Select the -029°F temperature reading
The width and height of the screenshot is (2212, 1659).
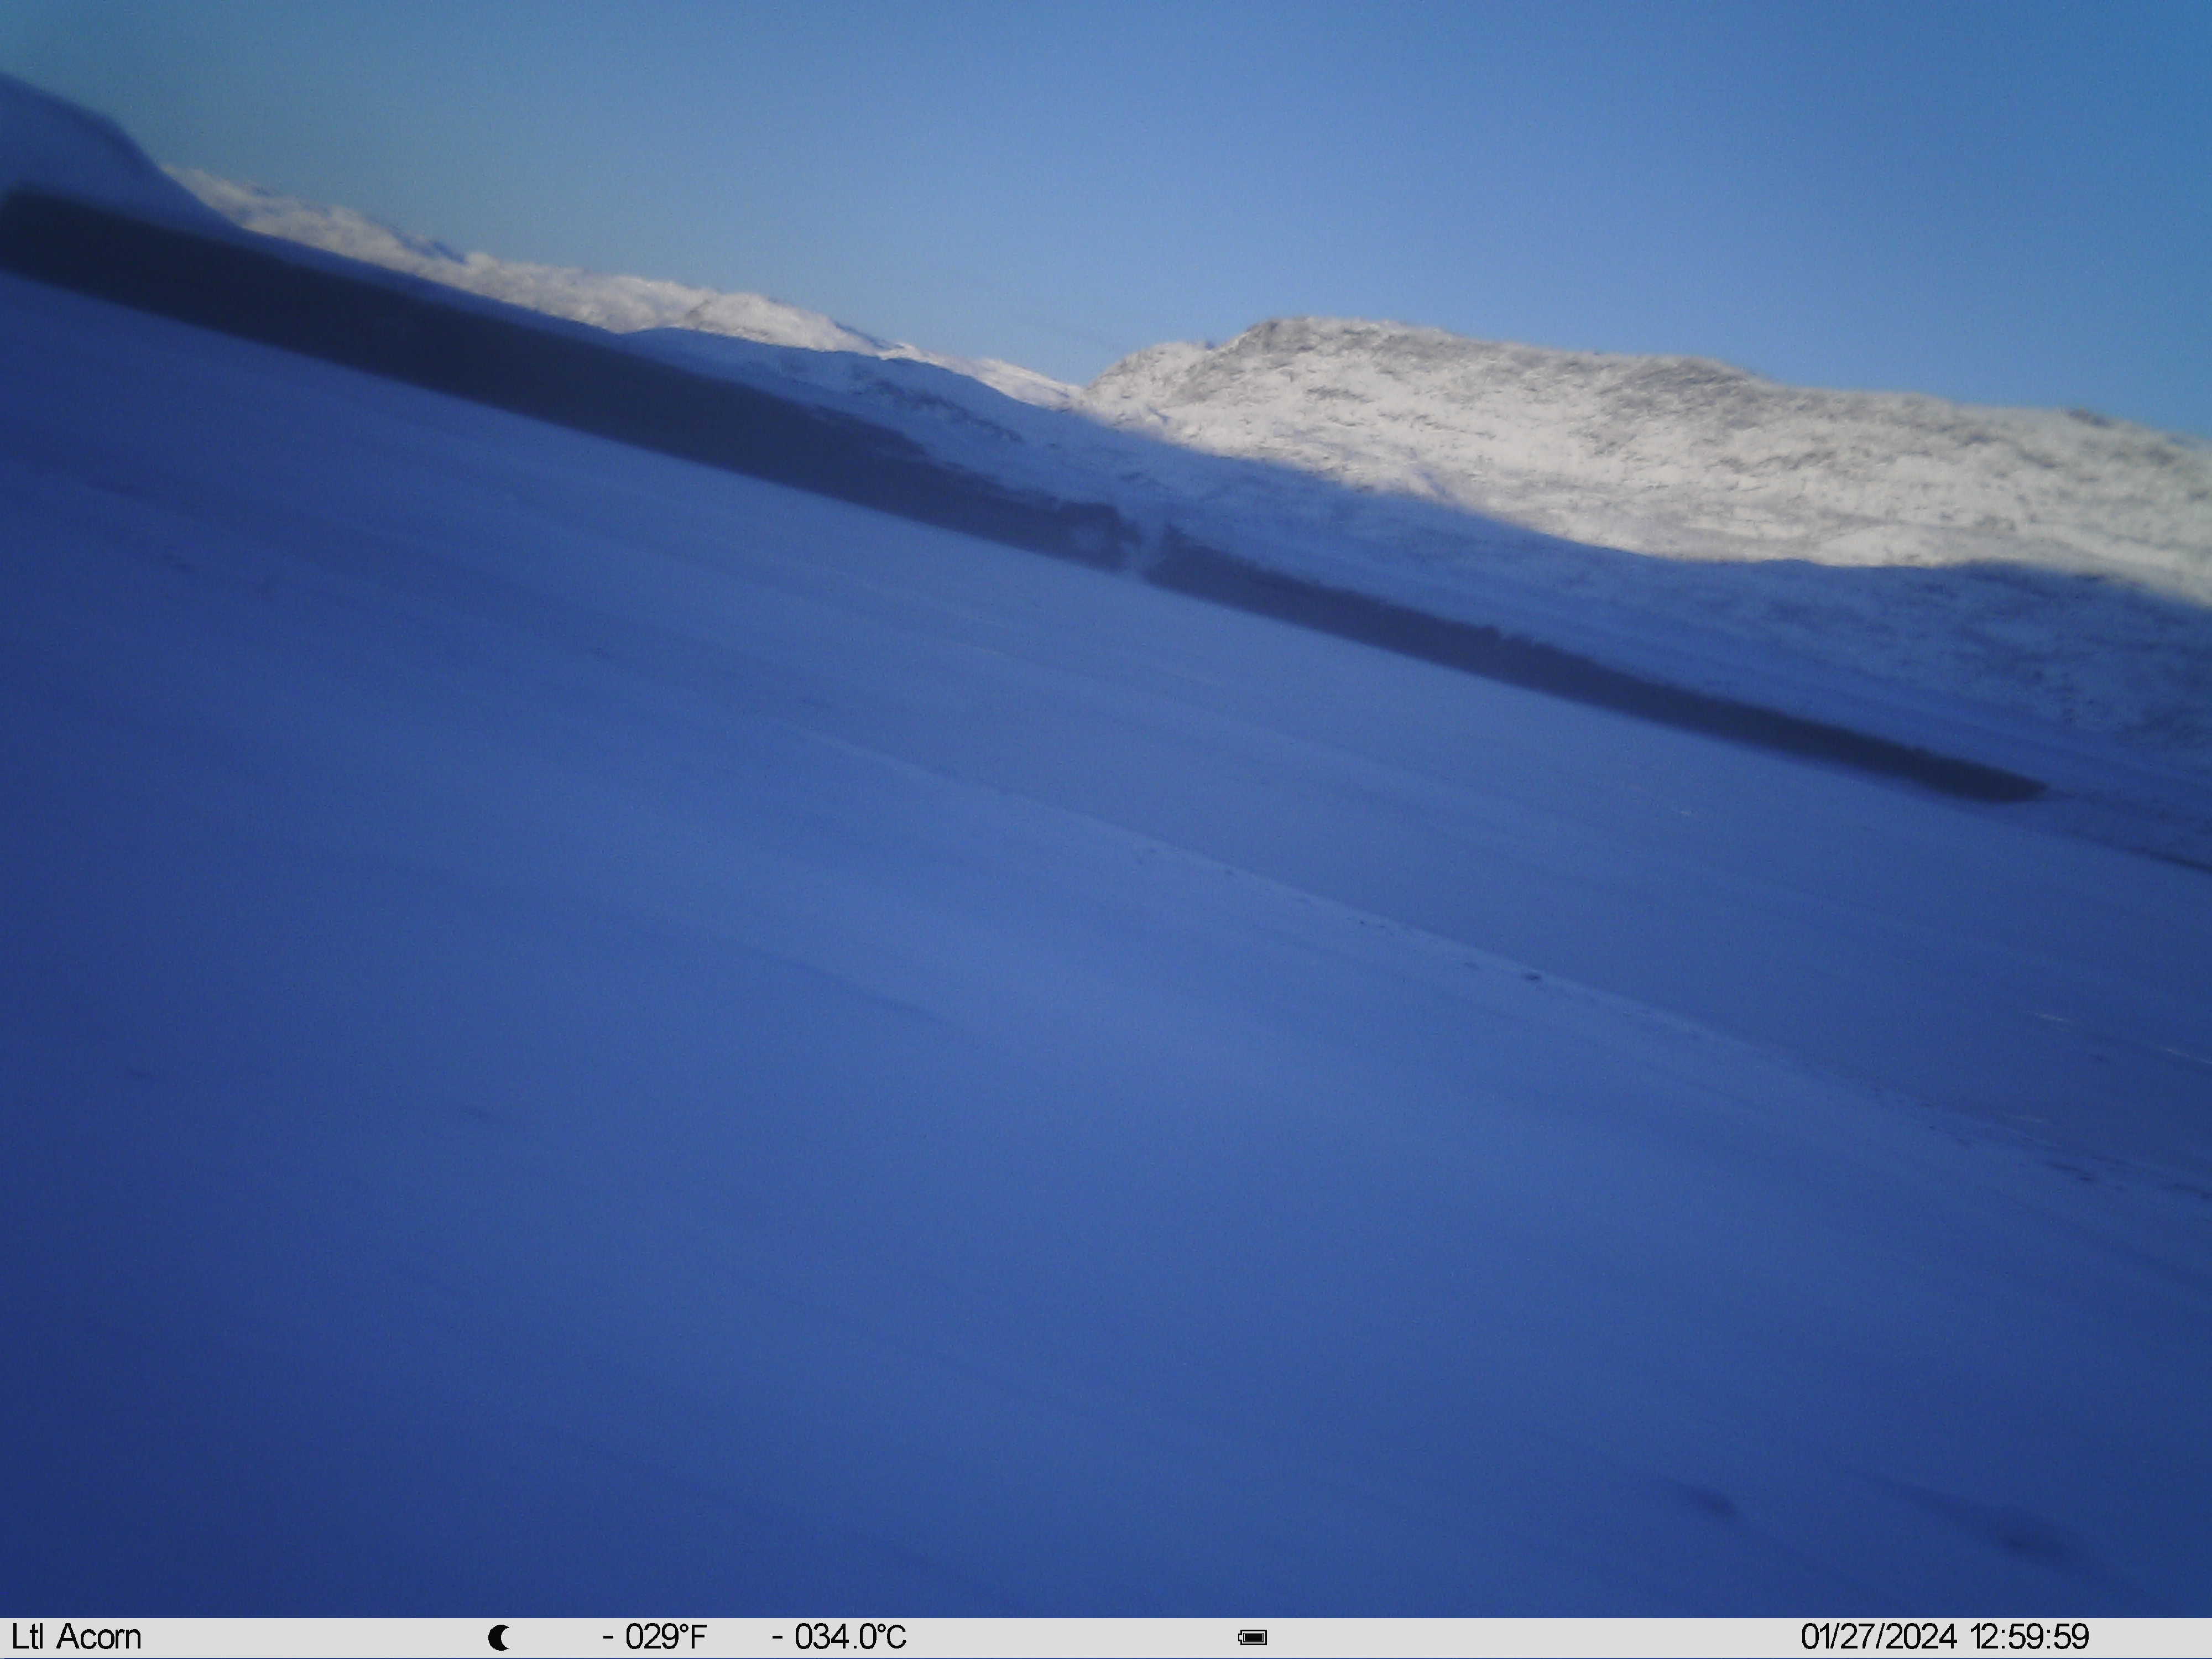point(654,1637)
